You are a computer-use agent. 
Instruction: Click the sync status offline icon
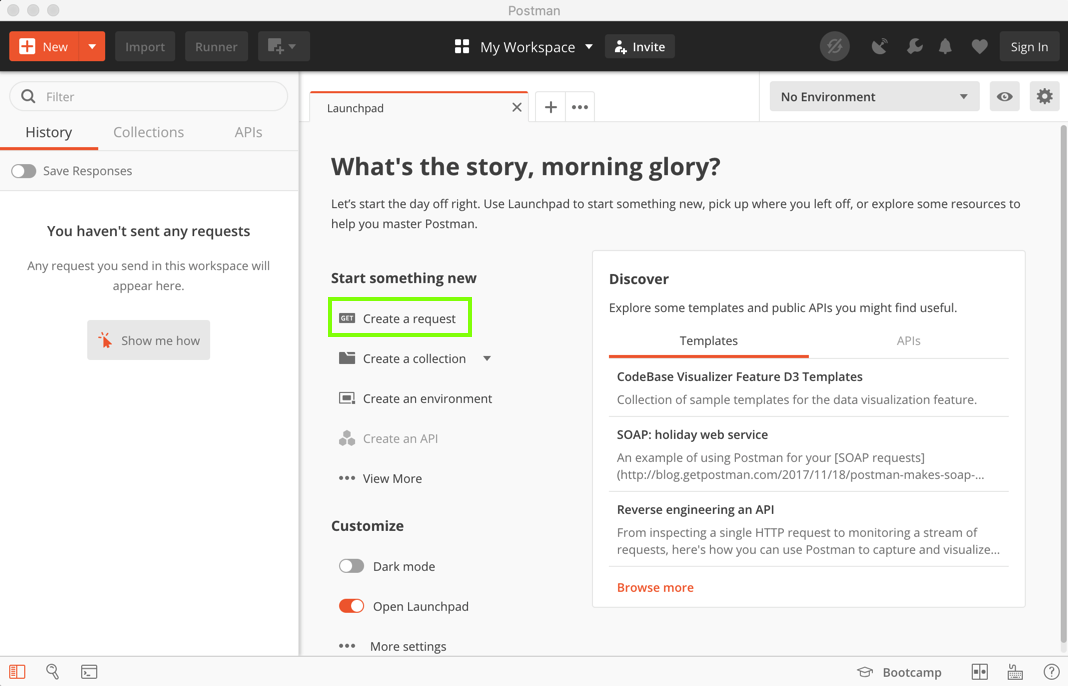click(834, 46)
